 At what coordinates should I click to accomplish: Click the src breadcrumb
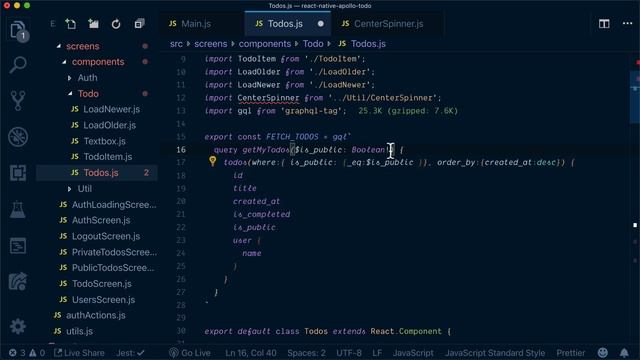pyautogui.click(x=176, y=44)
